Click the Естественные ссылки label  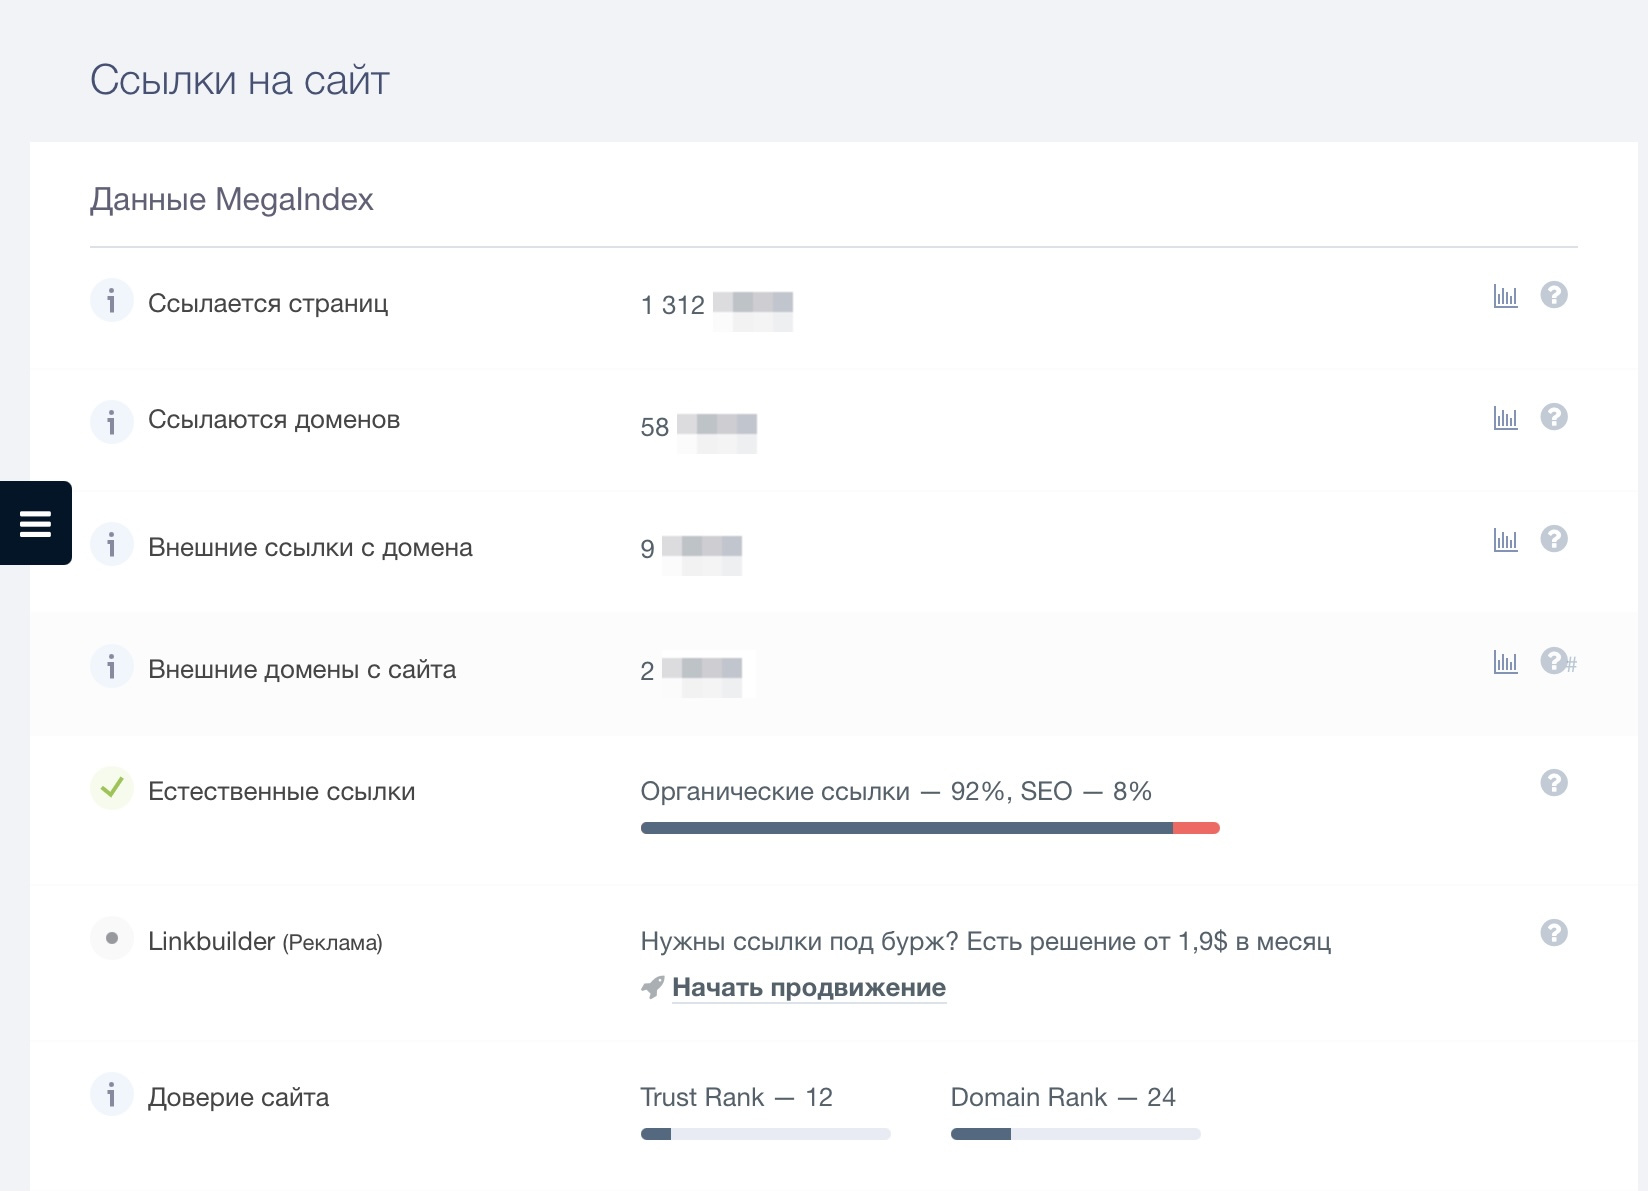tap(282, 792)
